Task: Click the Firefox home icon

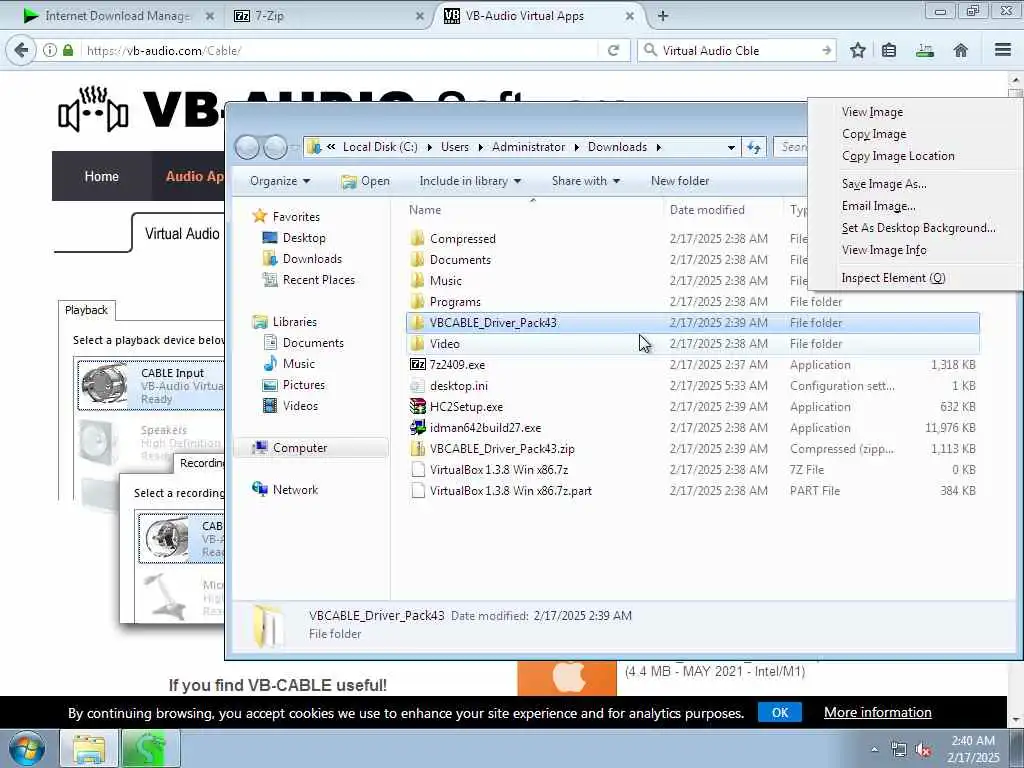Action: point(960,50)
